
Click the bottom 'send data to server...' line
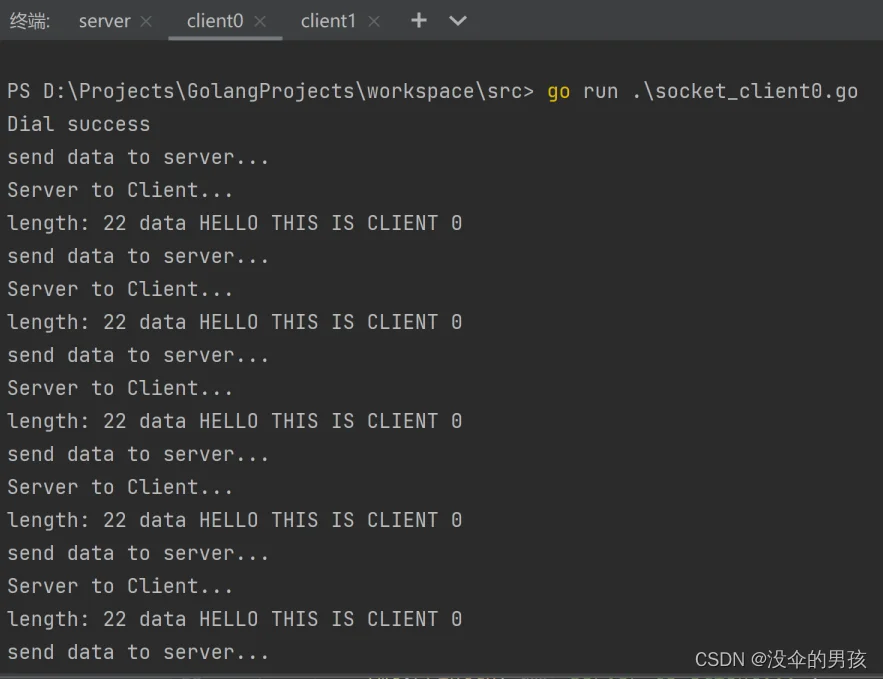point(138,652)
